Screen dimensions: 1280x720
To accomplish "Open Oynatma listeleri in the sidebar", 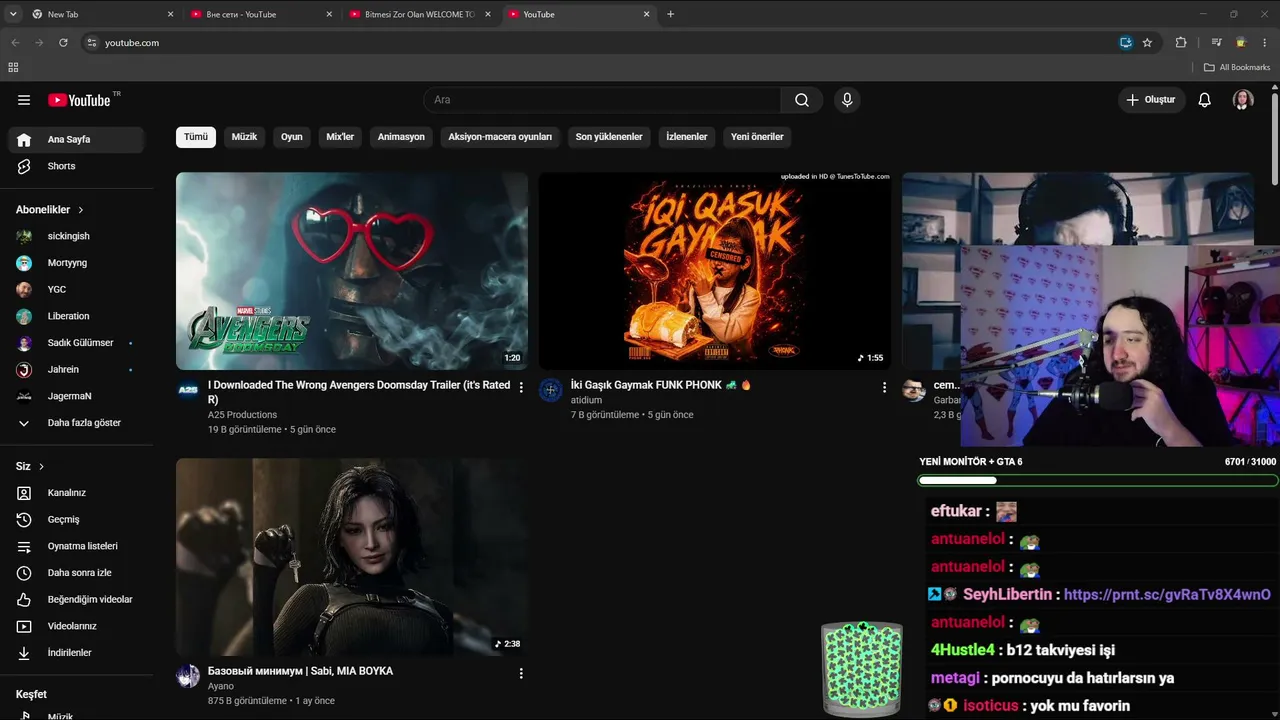I will [x=77, y=546].
